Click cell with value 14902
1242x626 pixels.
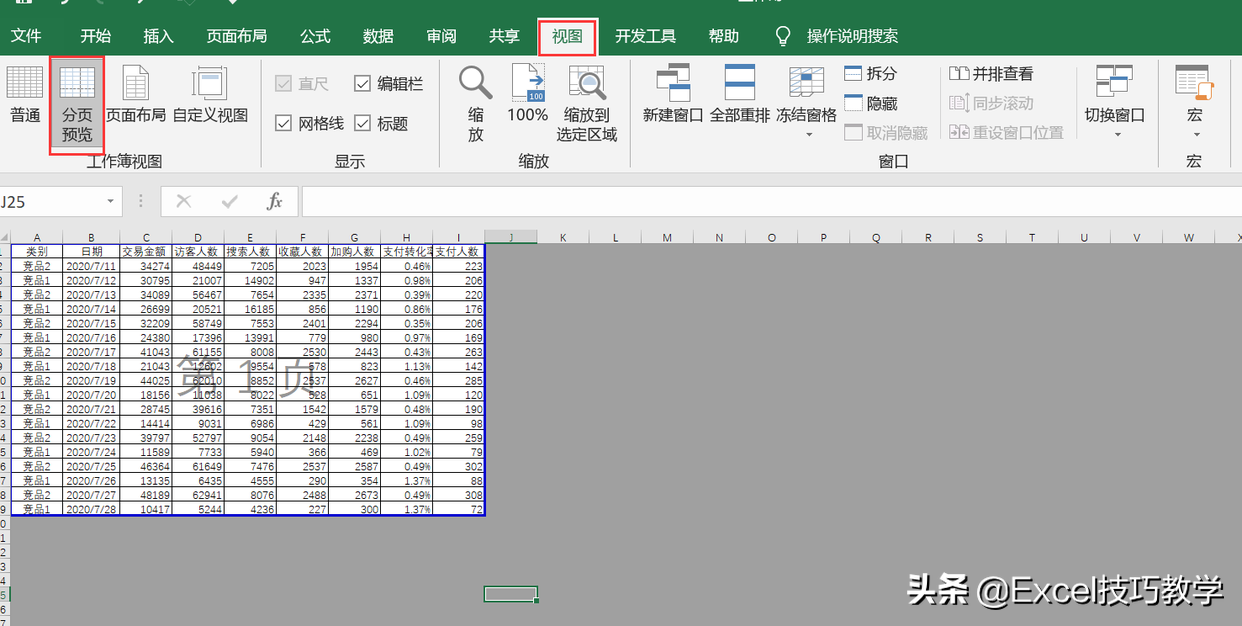(250, 281)
